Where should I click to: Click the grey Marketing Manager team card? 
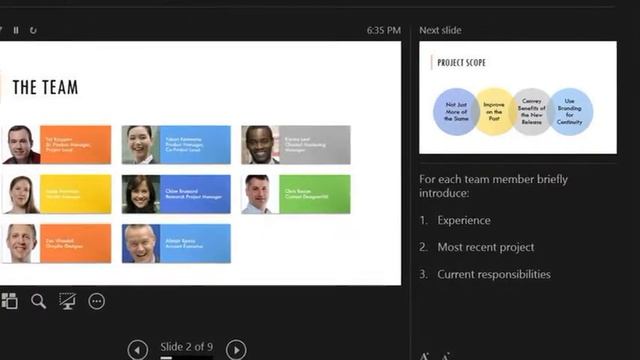[315, 145]
